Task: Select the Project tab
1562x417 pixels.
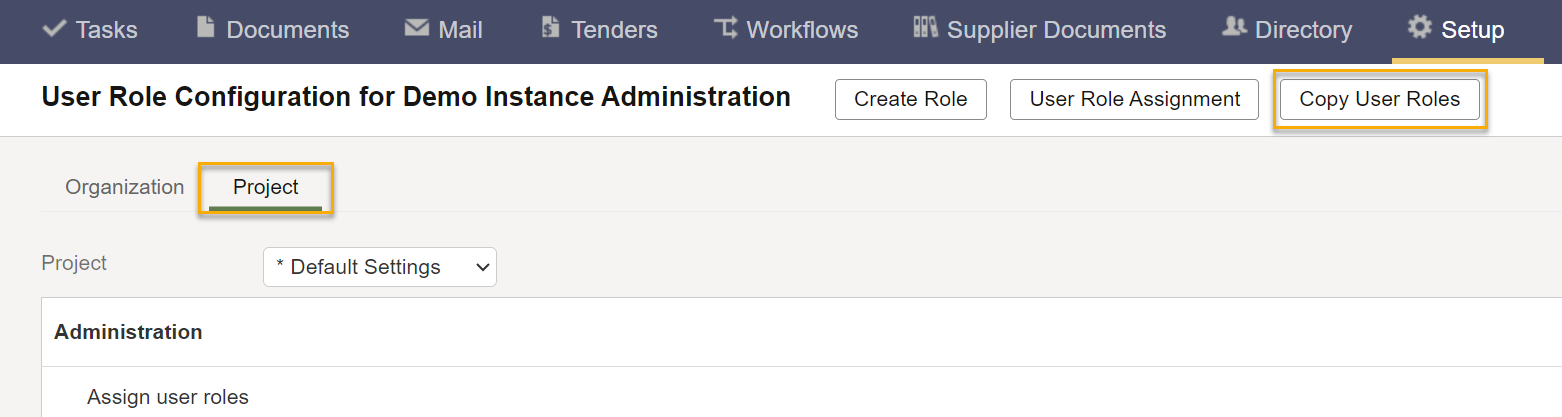Action: pyautogui.click(x=266, y=187)
